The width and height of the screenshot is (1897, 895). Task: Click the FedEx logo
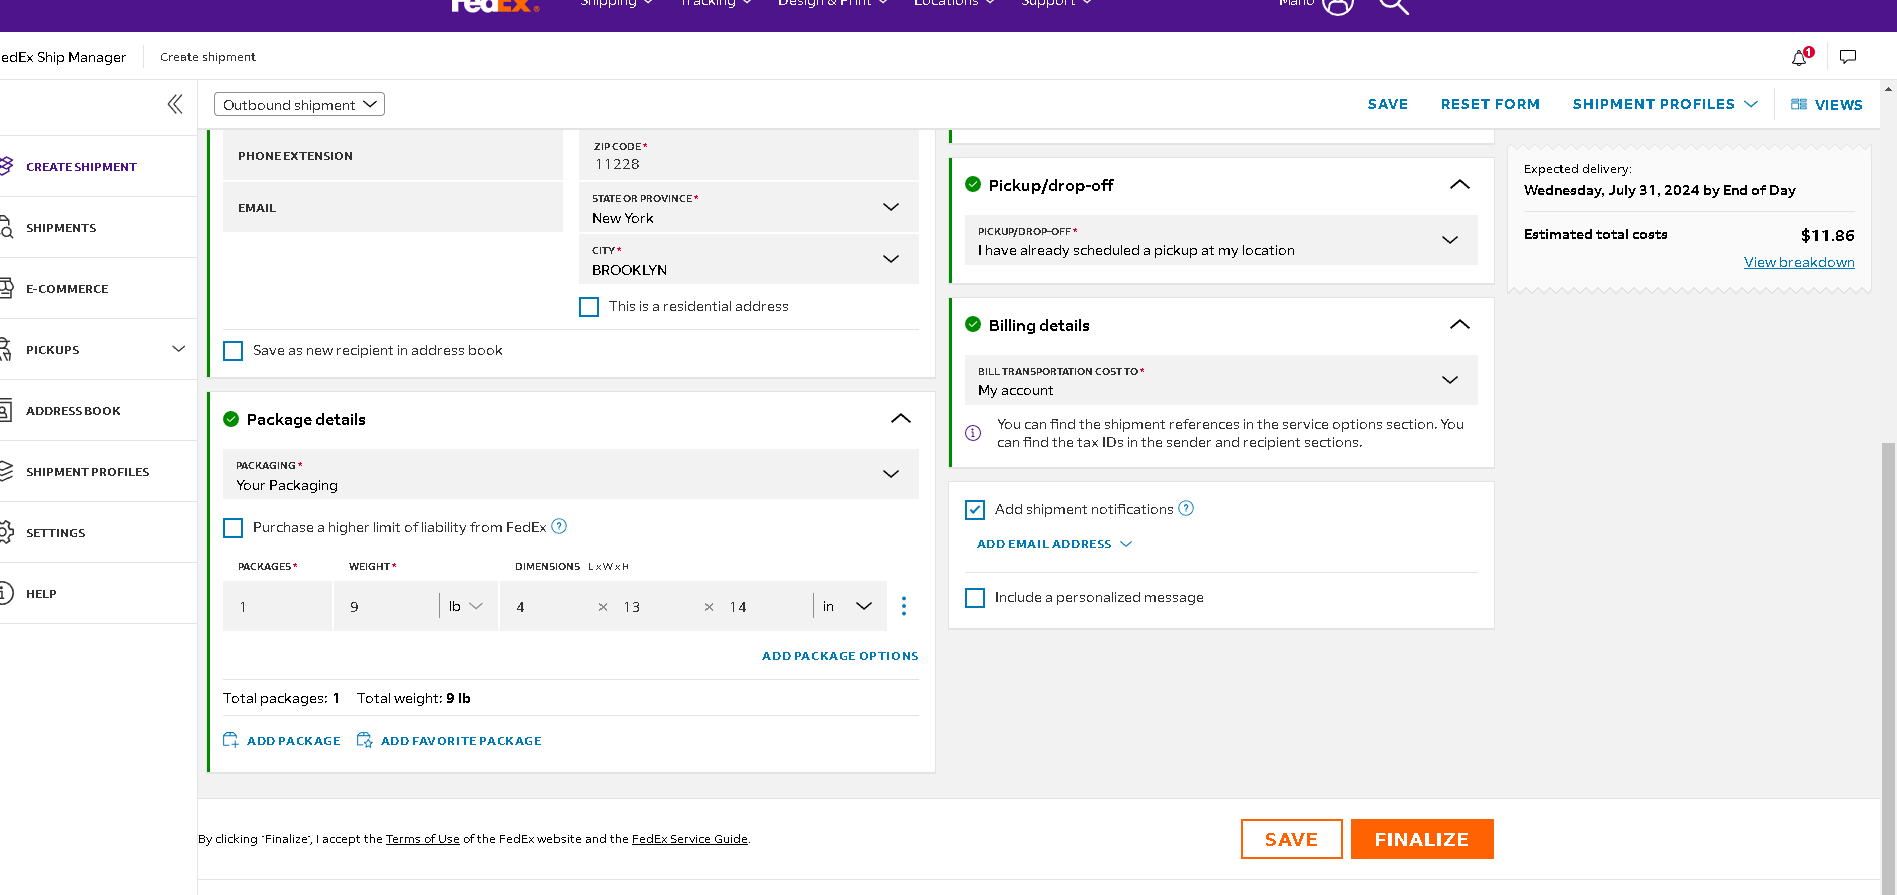[x=495, y=5]
